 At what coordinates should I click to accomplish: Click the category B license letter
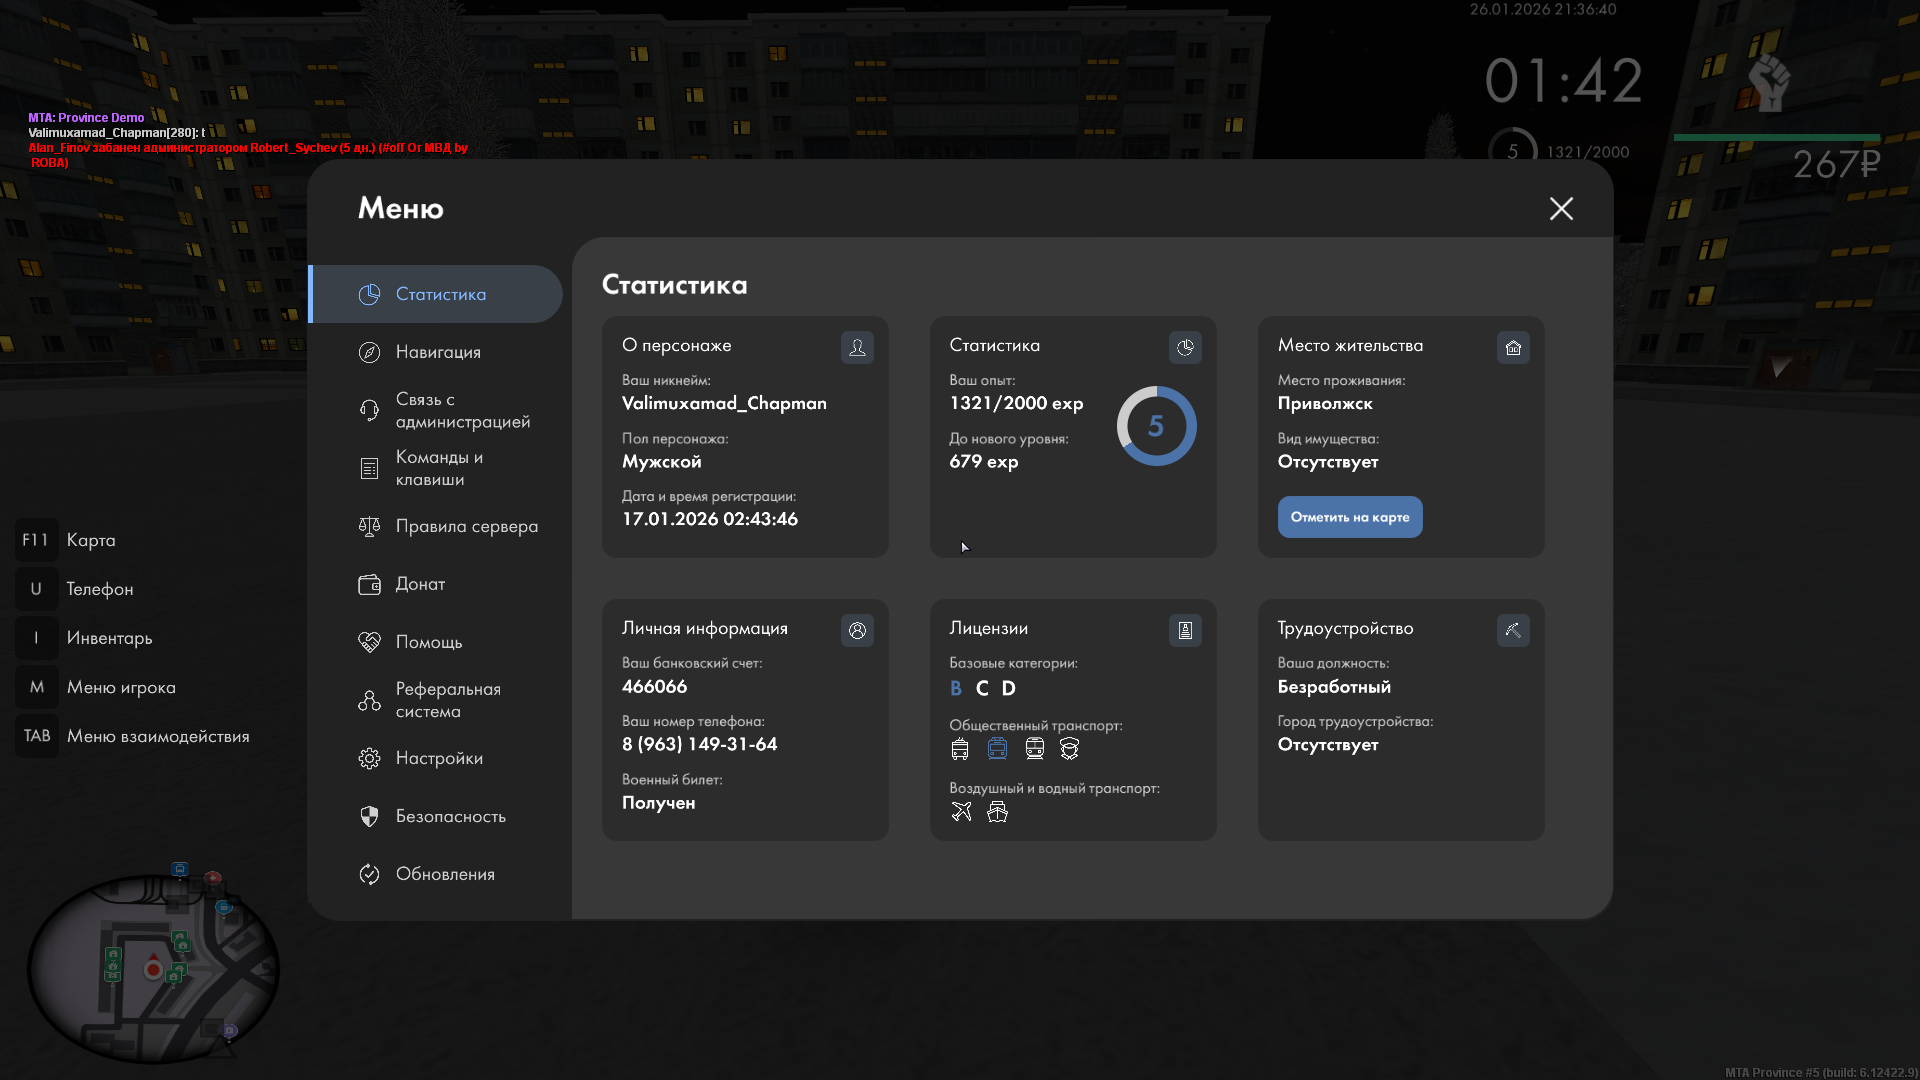(956, 688)
